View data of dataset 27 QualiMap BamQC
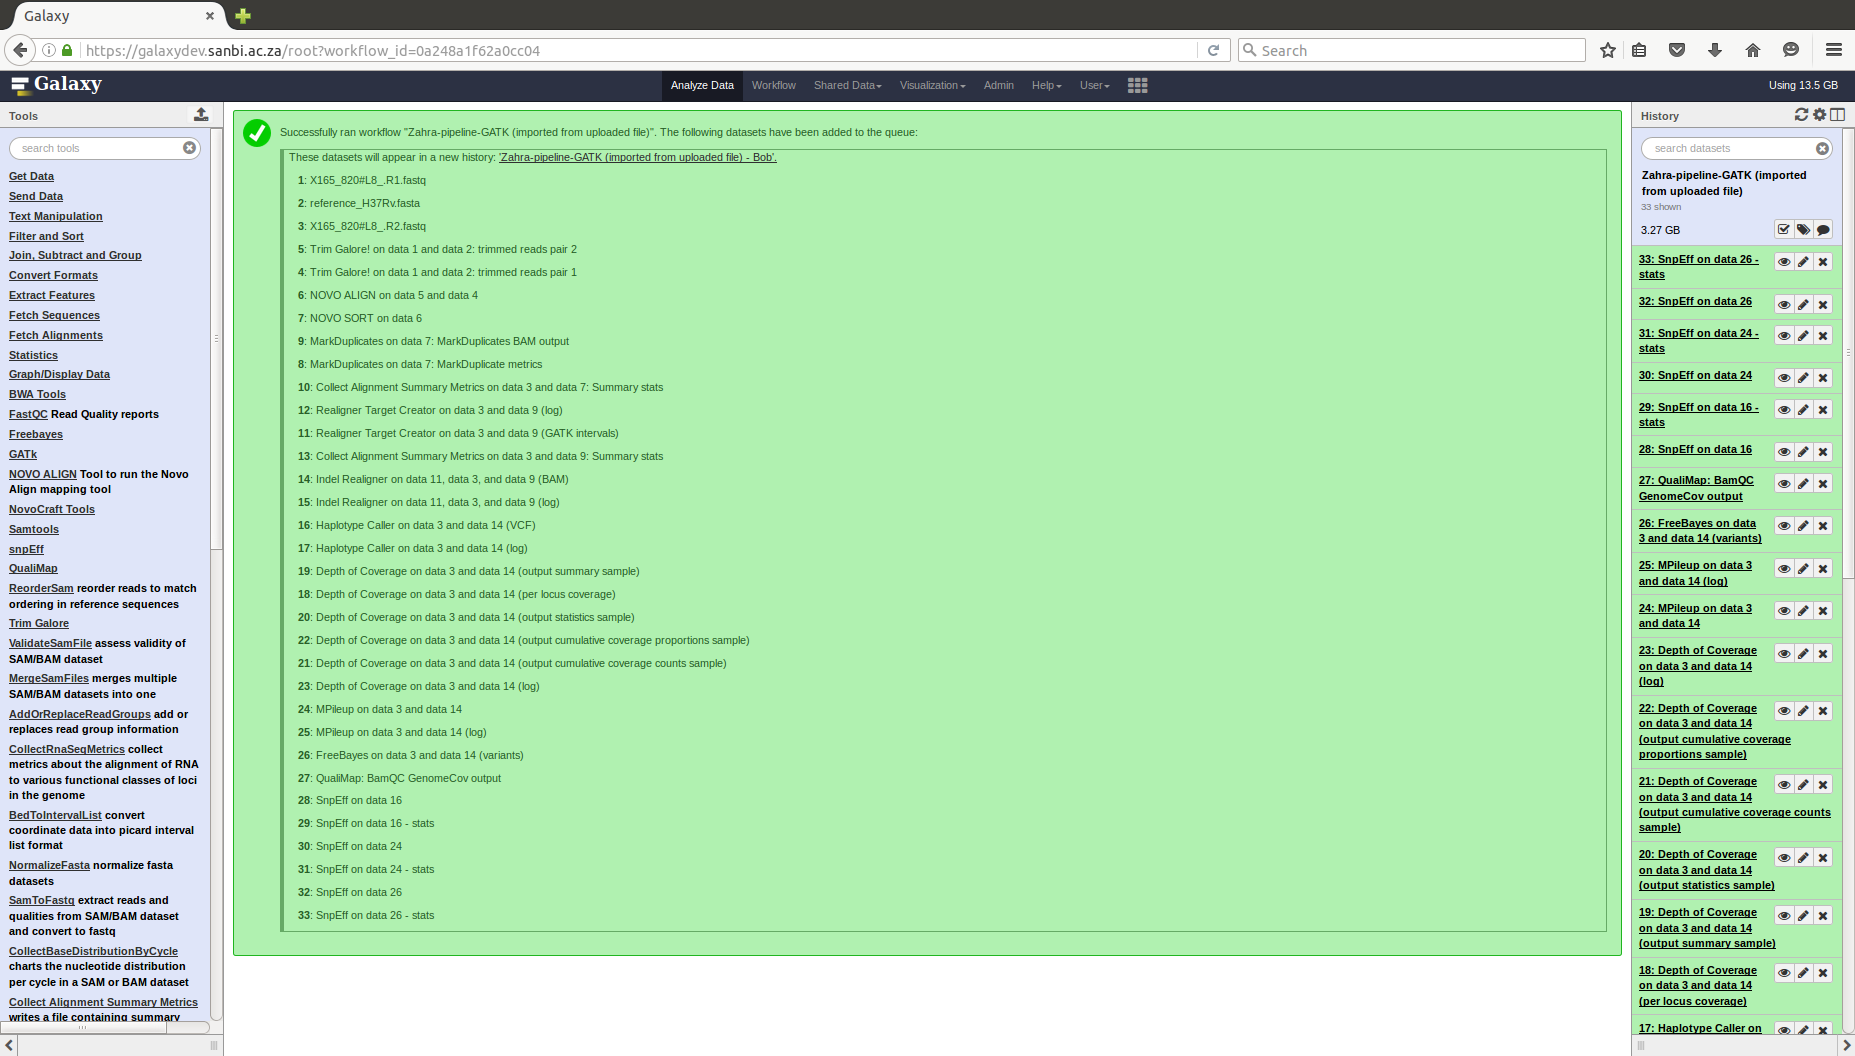 coord(1783,484)
